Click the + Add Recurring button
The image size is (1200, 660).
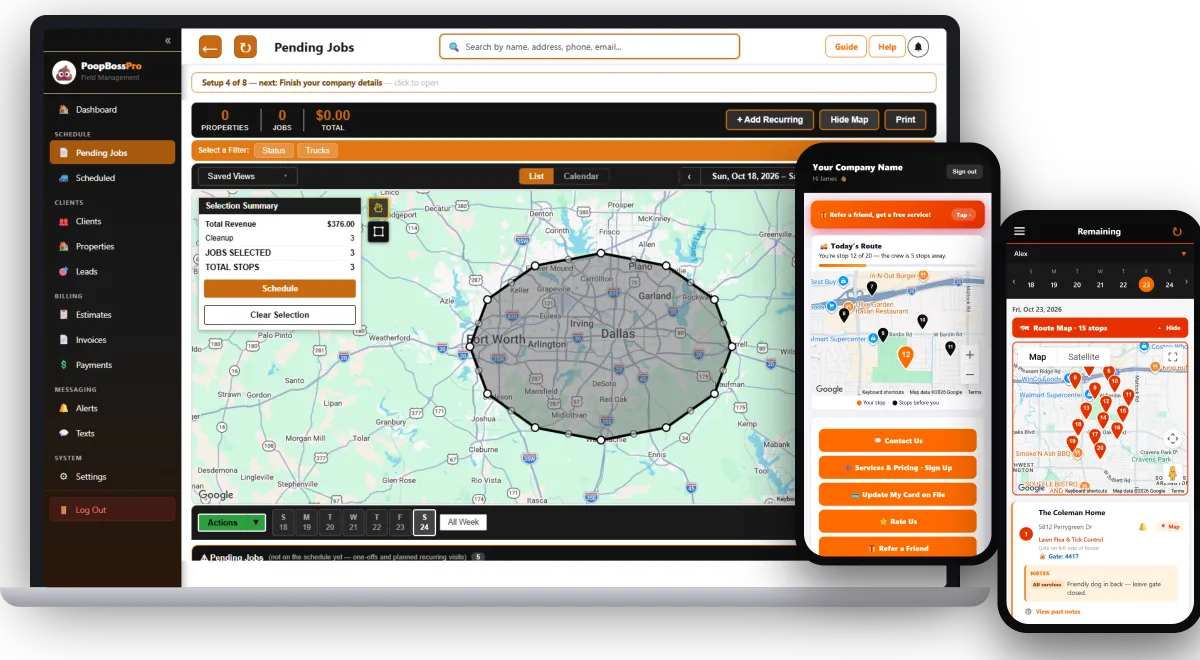pyautogui.click(x=770, y=120)
